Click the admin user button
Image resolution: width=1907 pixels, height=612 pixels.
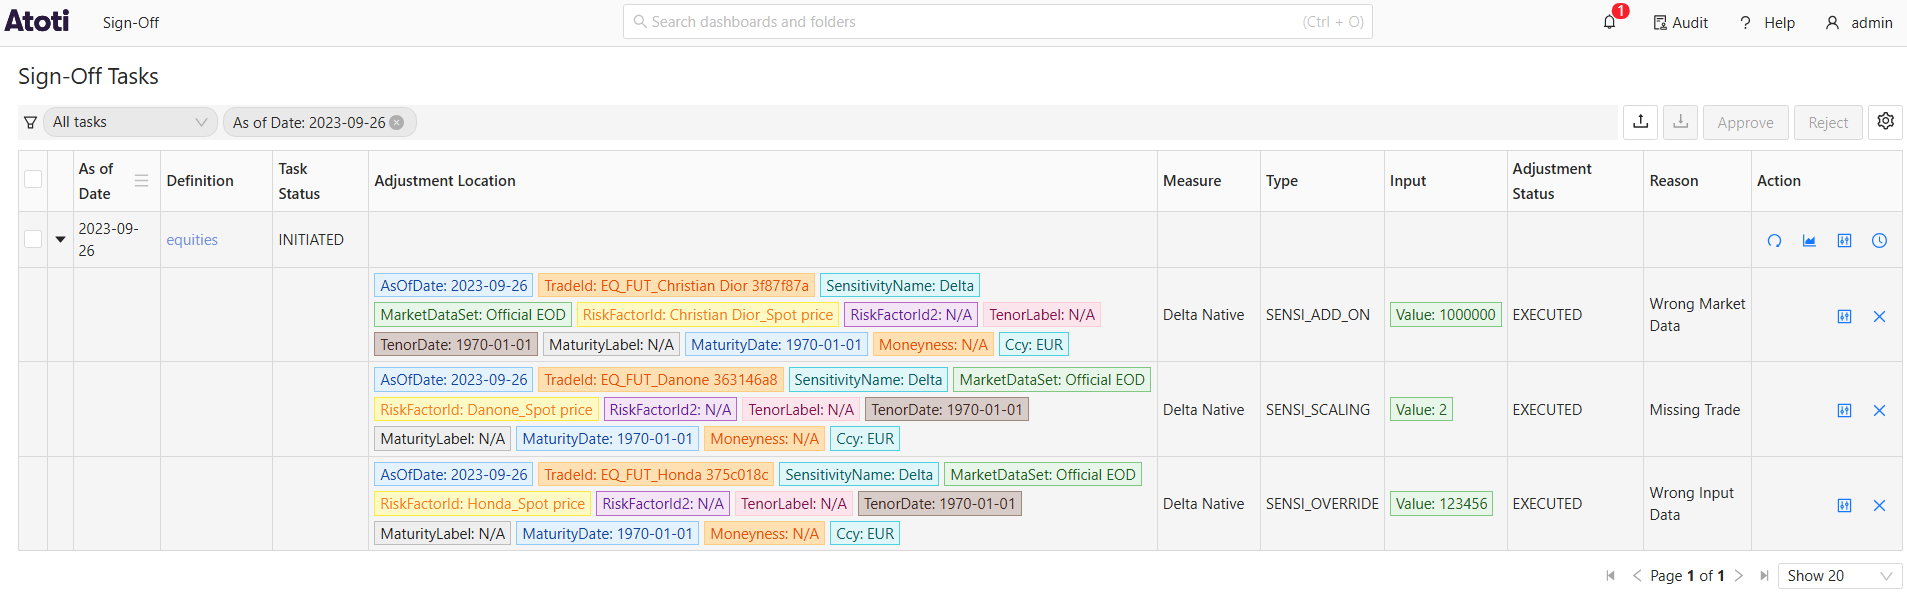click(1859, 22)
